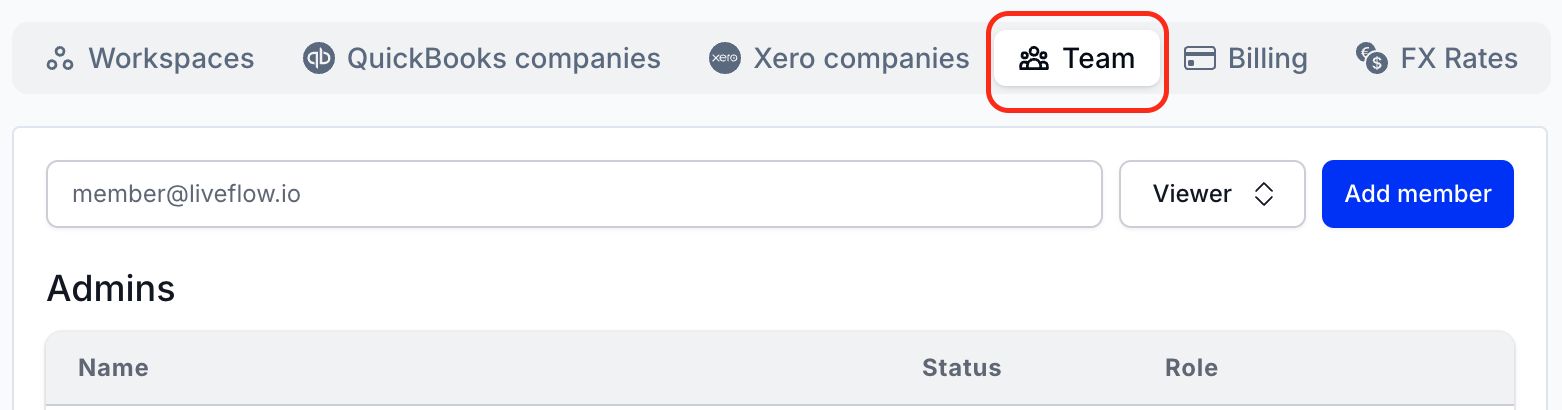The height and width of the screenshot is (410, 1562).
Task: Click the Role column header
Action: click(x=1191, y=368)
